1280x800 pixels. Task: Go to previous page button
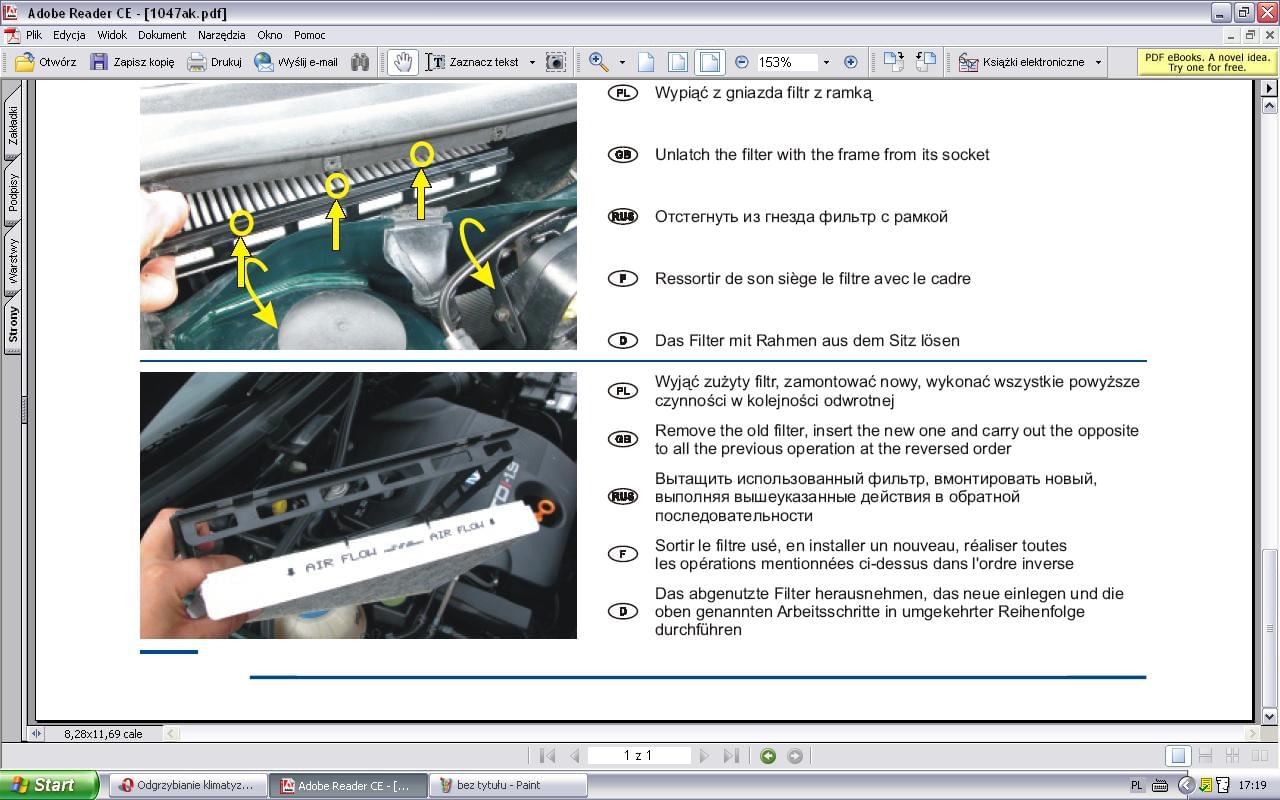tap(574, 756)
